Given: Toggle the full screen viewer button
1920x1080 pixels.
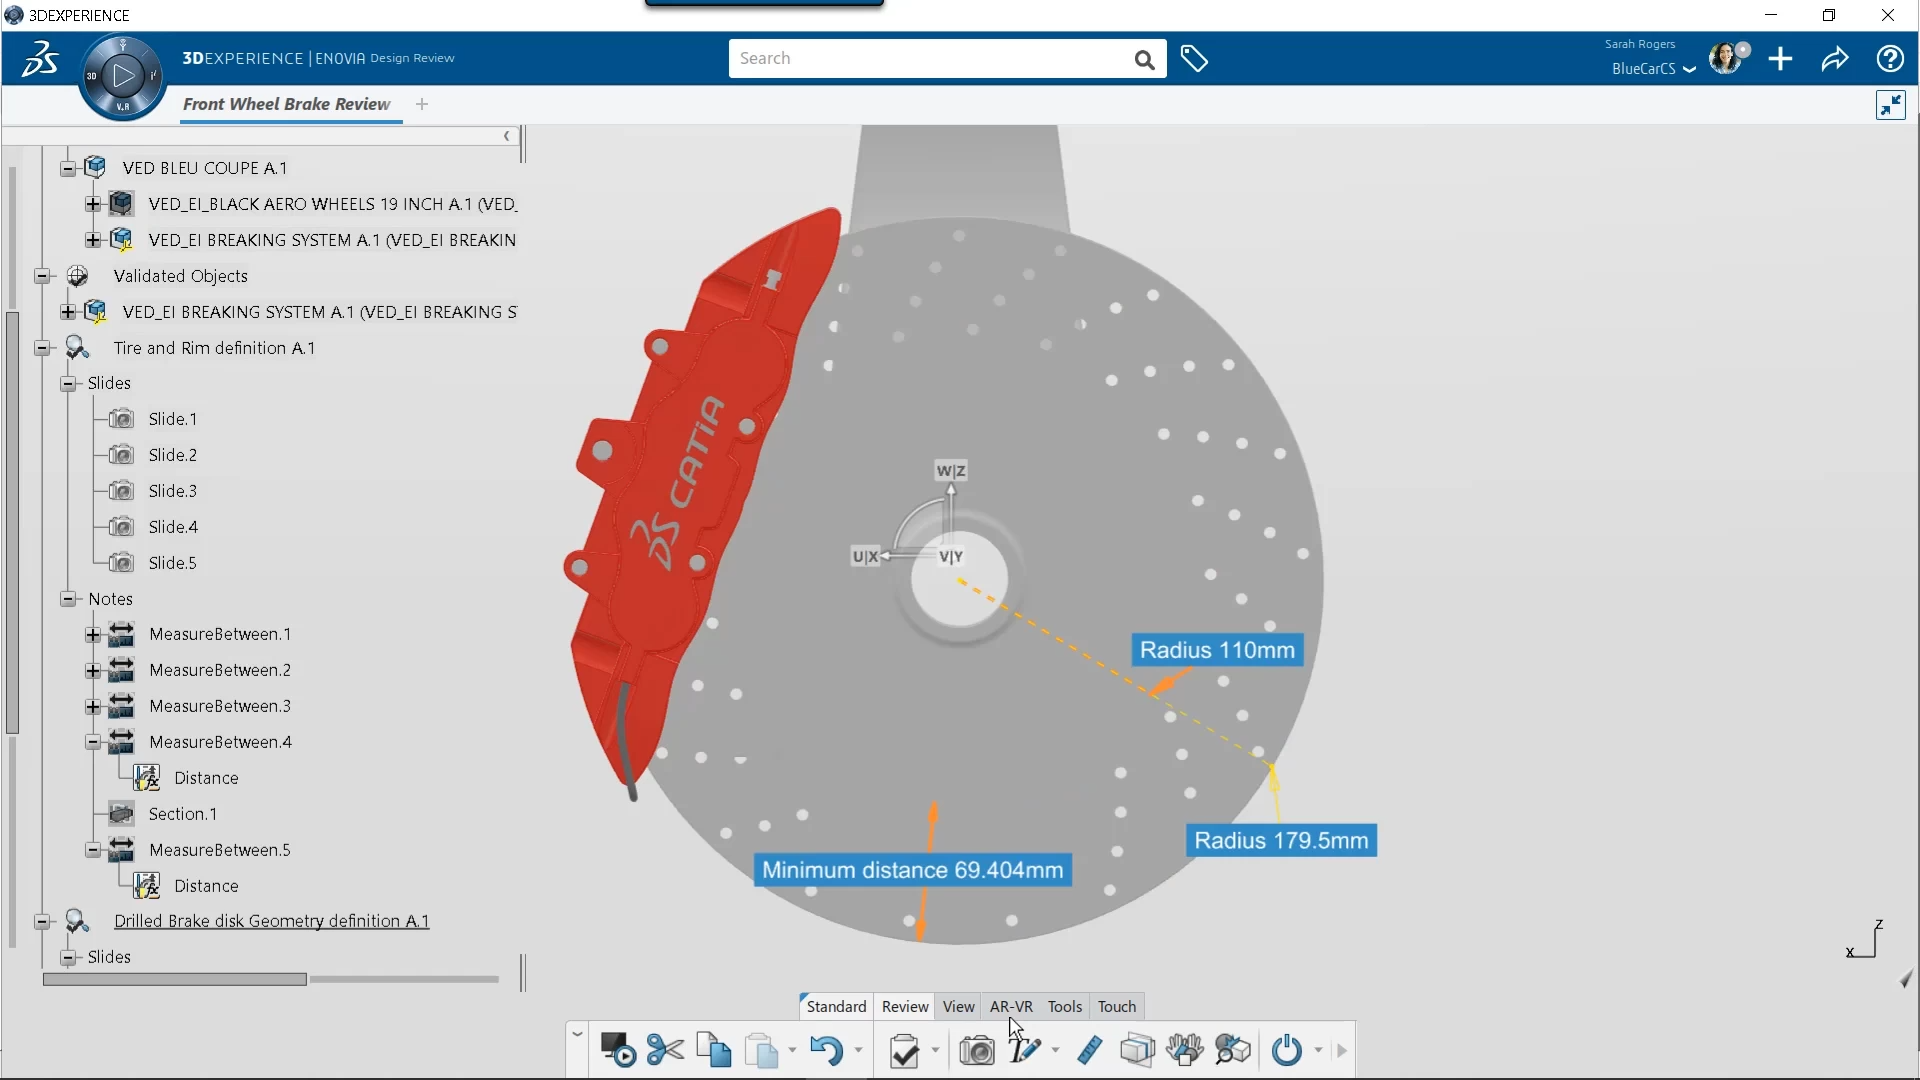Looking at the screenshot, I should coord(1890,105).
